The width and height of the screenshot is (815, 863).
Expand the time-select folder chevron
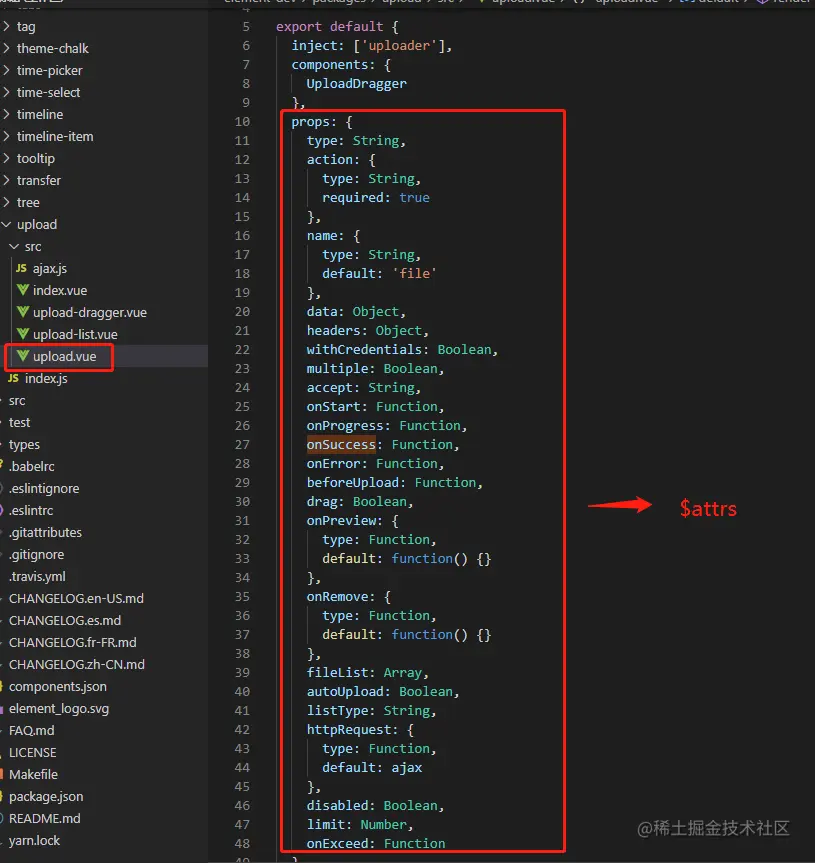(6, 92)
